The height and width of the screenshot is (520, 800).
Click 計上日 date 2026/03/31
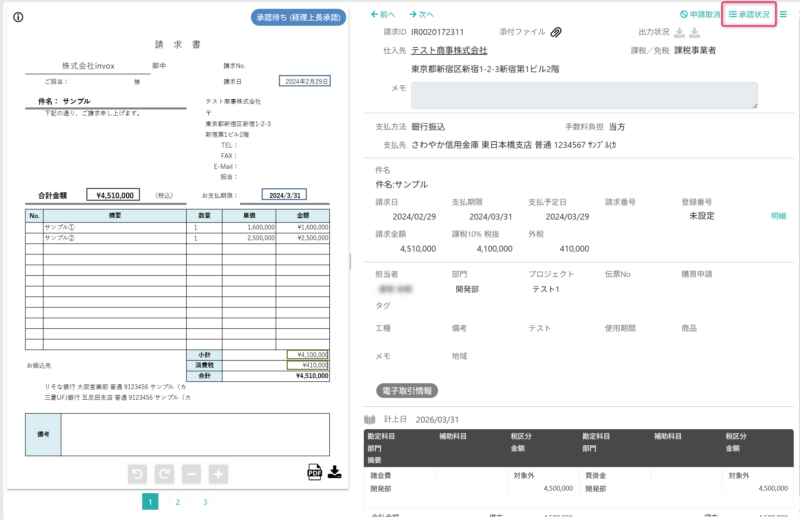tap(437, 419)
